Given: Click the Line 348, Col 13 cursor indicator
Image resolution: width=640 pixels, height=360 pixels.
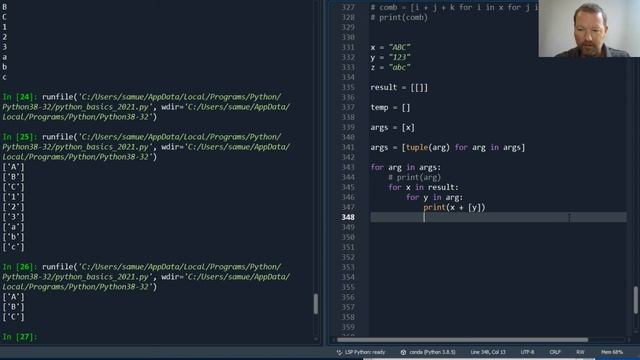Looking at the screenshot, I should coord(488,352).
